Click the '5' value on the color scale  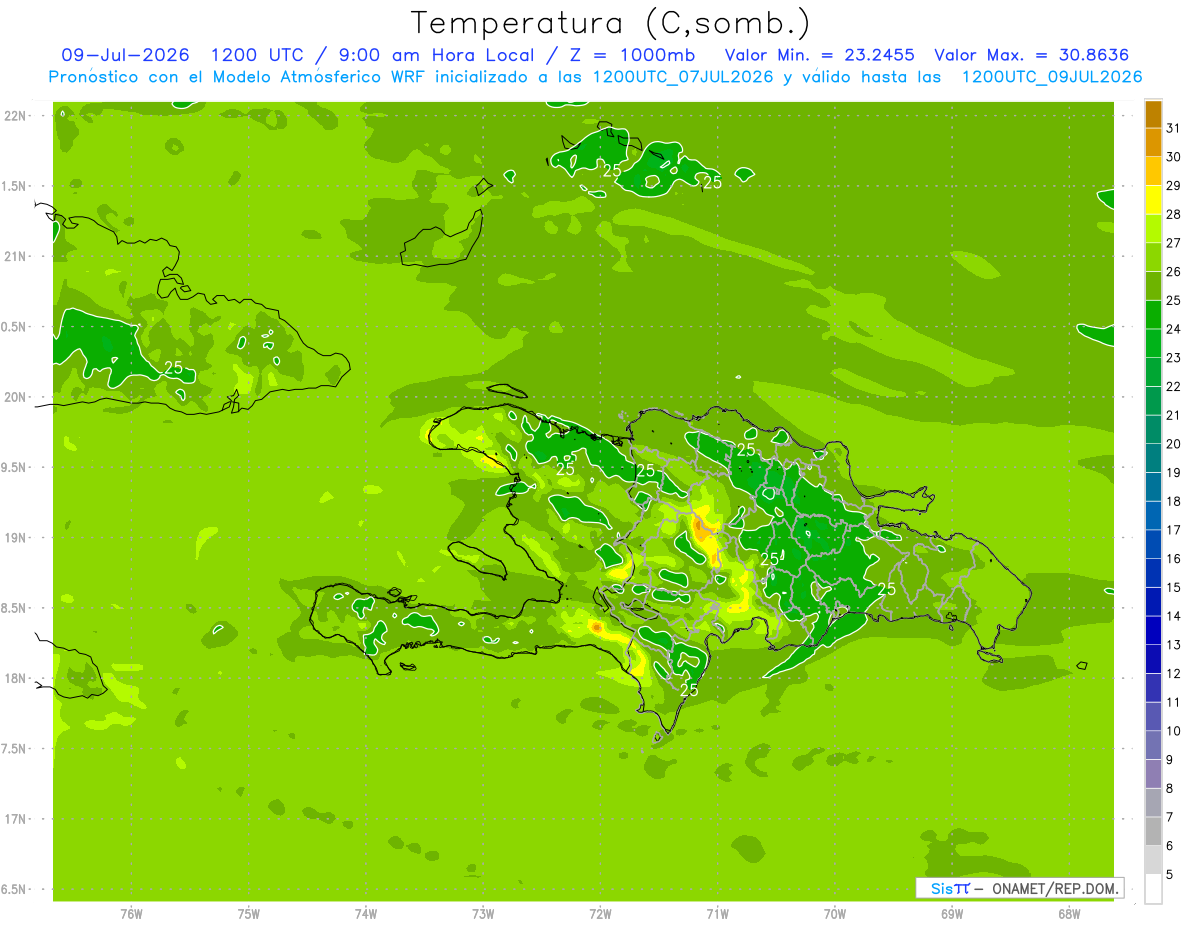tap(1170, 874)
